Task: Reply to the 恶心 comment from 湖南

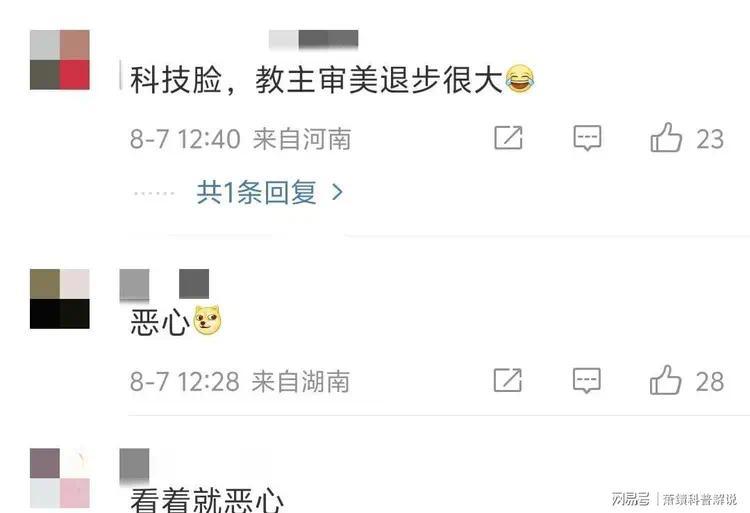Action: 587,381
